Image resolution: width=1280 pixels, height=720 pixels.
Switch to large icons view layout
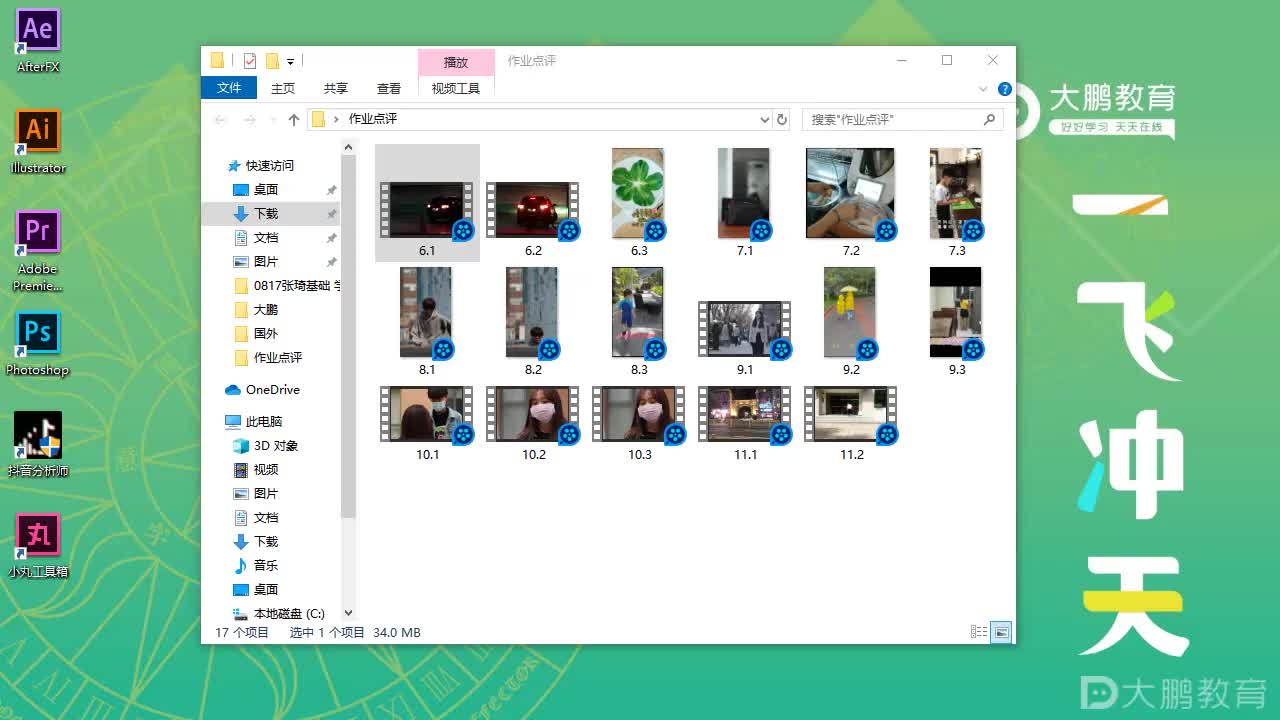point(1001,632)
